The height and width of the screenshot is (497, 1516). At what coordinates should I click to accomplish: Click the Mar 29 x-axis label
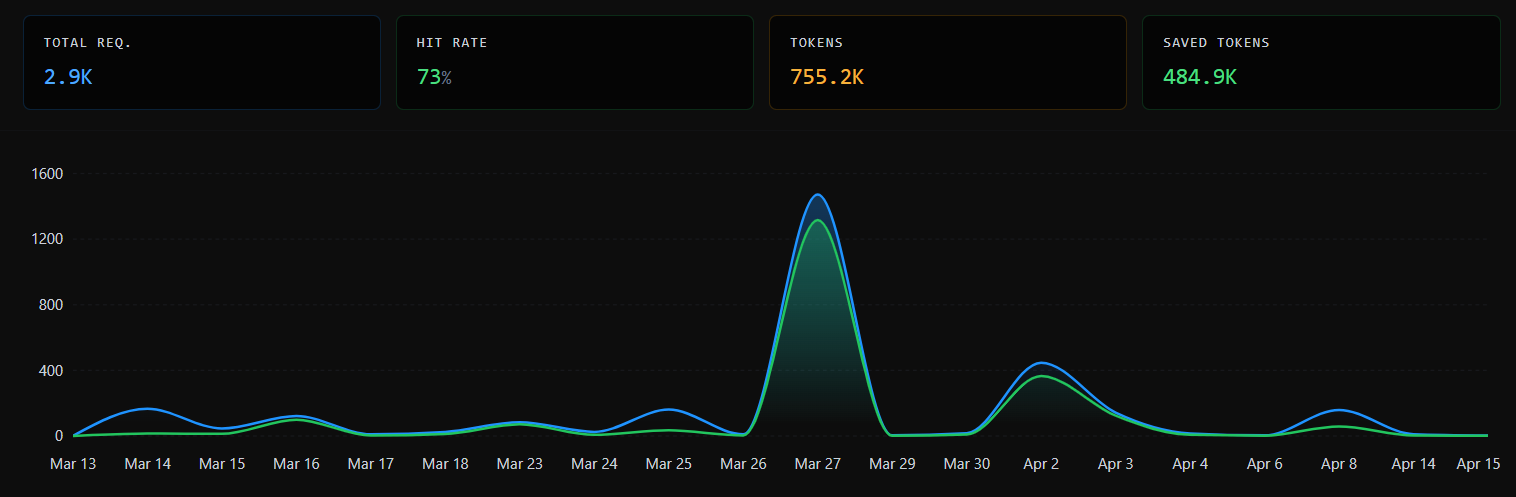coord(893,464)
